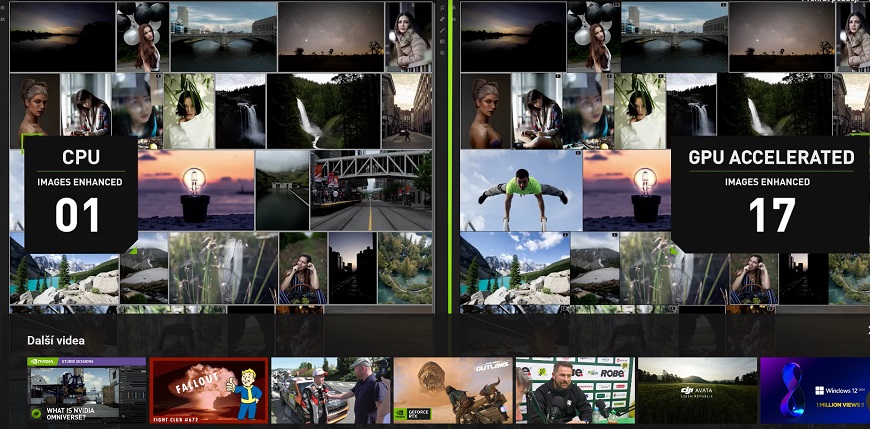The height and width of the screenshot is (429, 870).
Task: Select the dark lake sunset photo in the GPU panel
Action: (513, 37)
